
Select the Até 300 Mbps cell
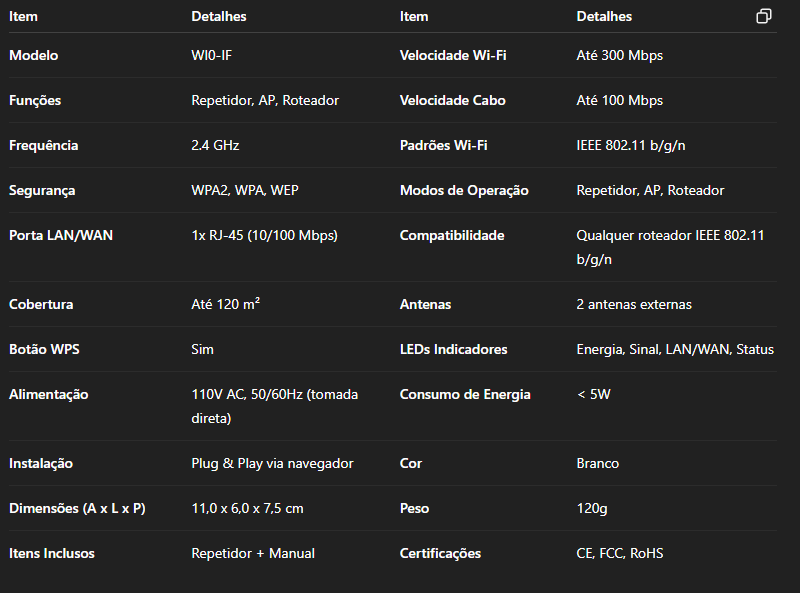619,55
